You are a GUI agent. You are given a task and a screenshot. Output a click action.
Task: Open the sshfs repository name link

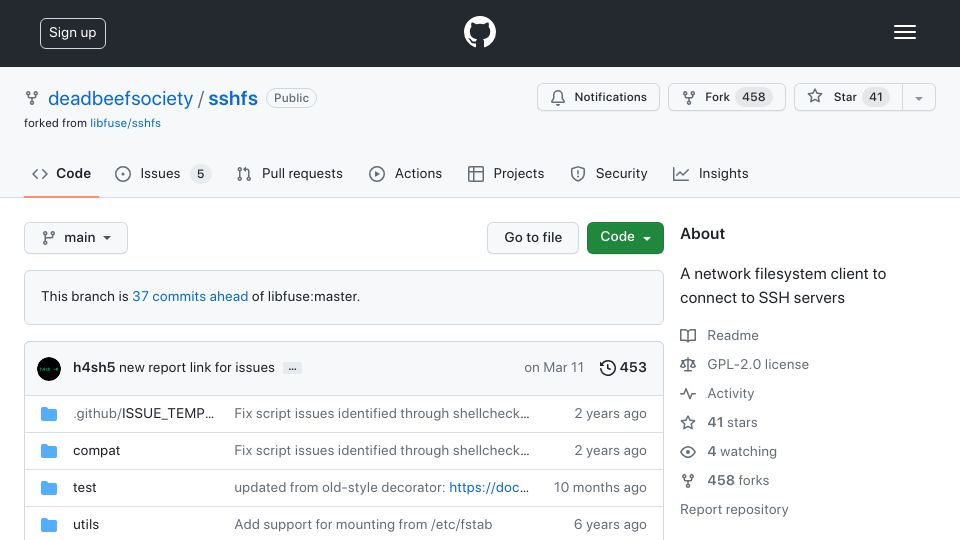pos(233,98)
